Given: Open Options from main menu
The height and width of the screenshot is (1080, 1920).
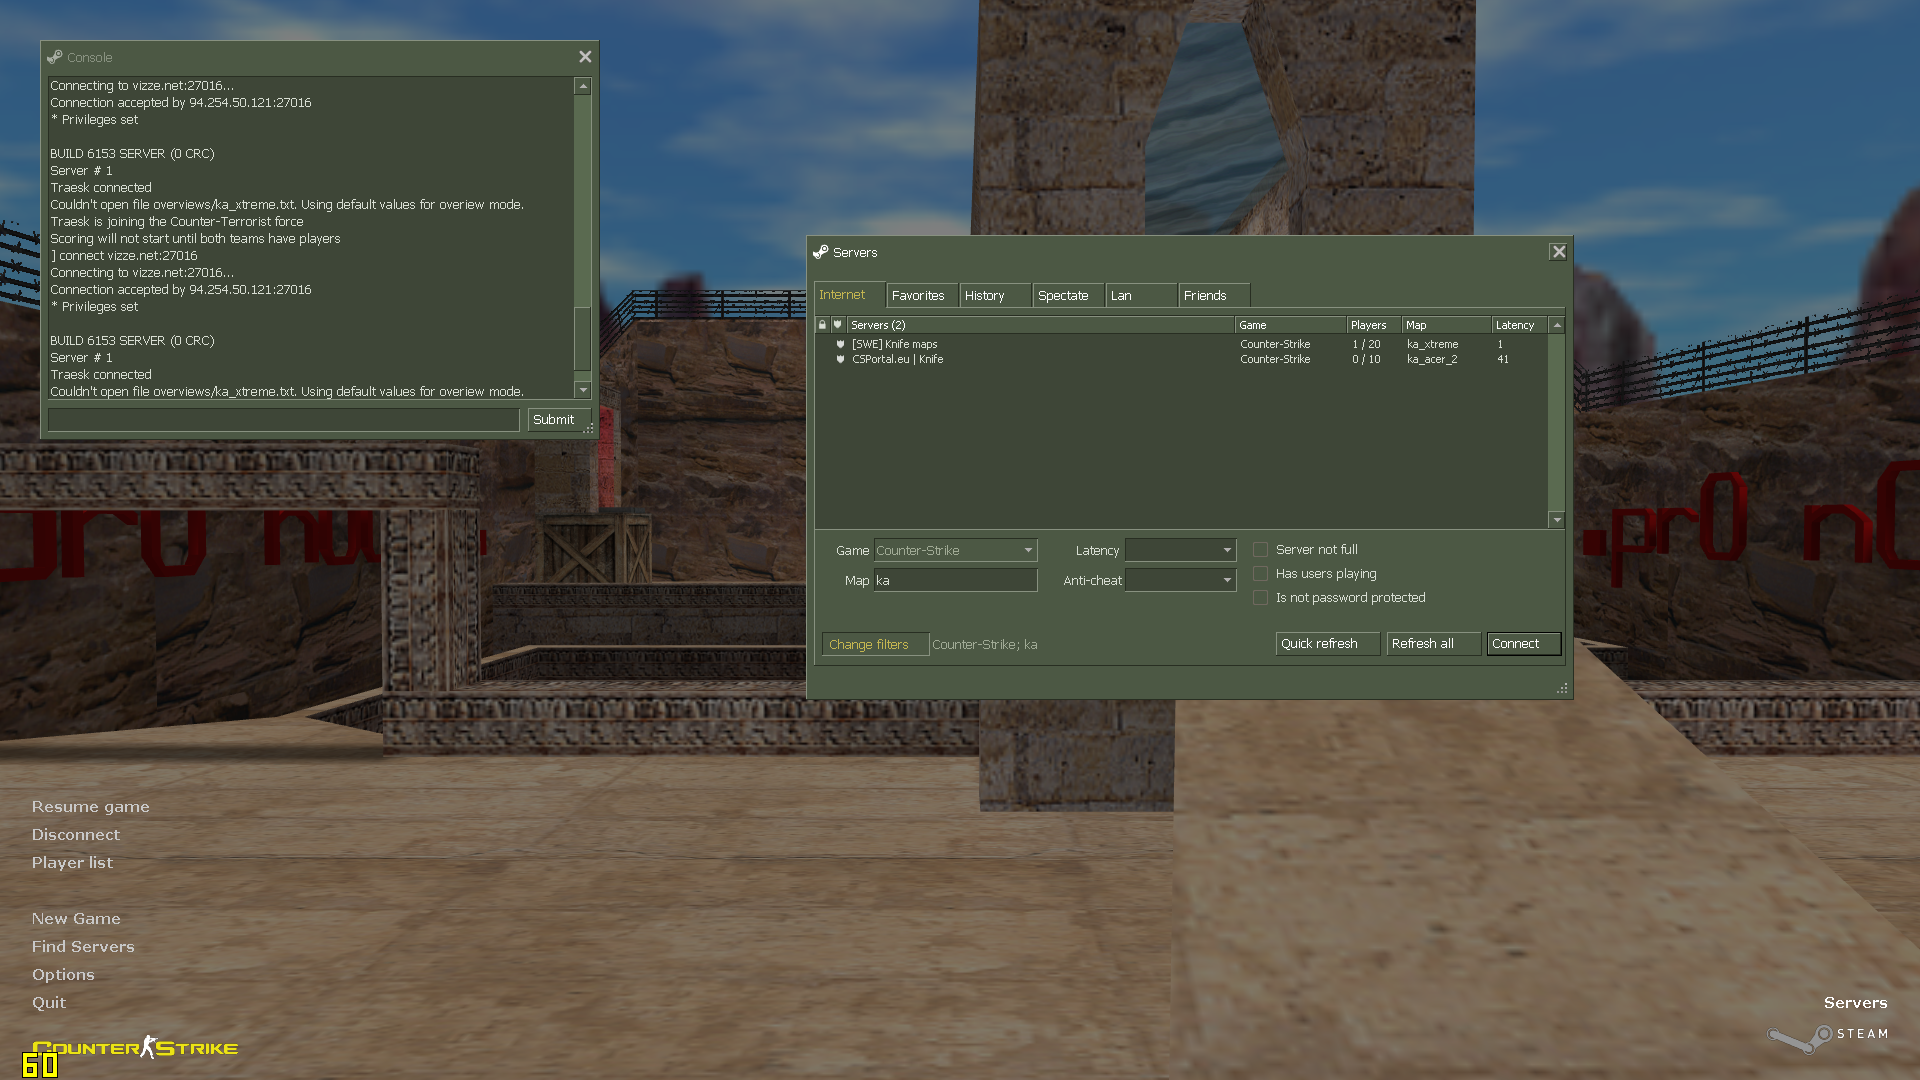Looking at the screenshot, I should tap(63, 975).
